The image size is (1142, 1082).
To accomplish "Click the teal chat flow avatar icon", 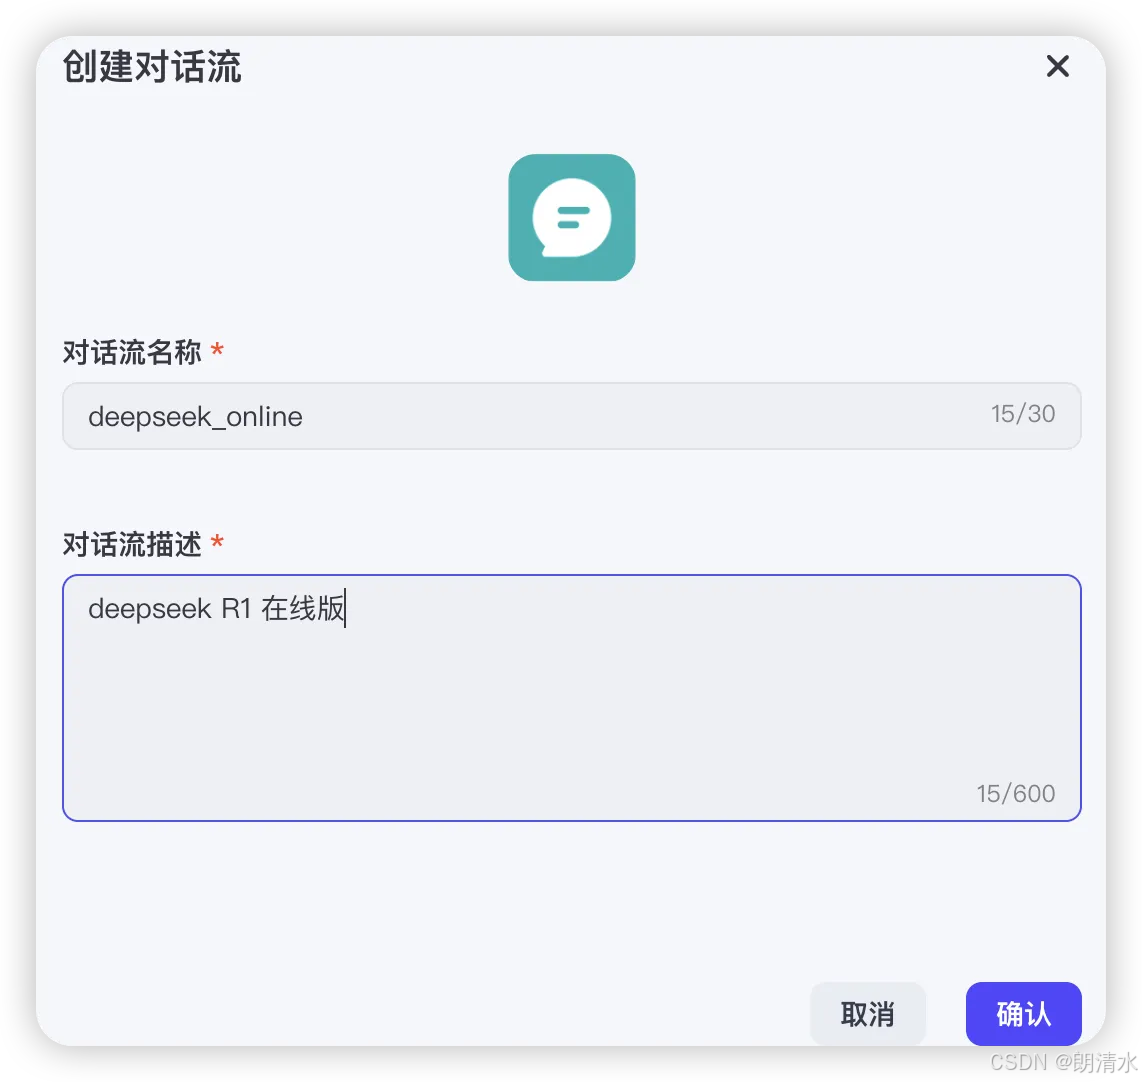I will coord(572,217).
